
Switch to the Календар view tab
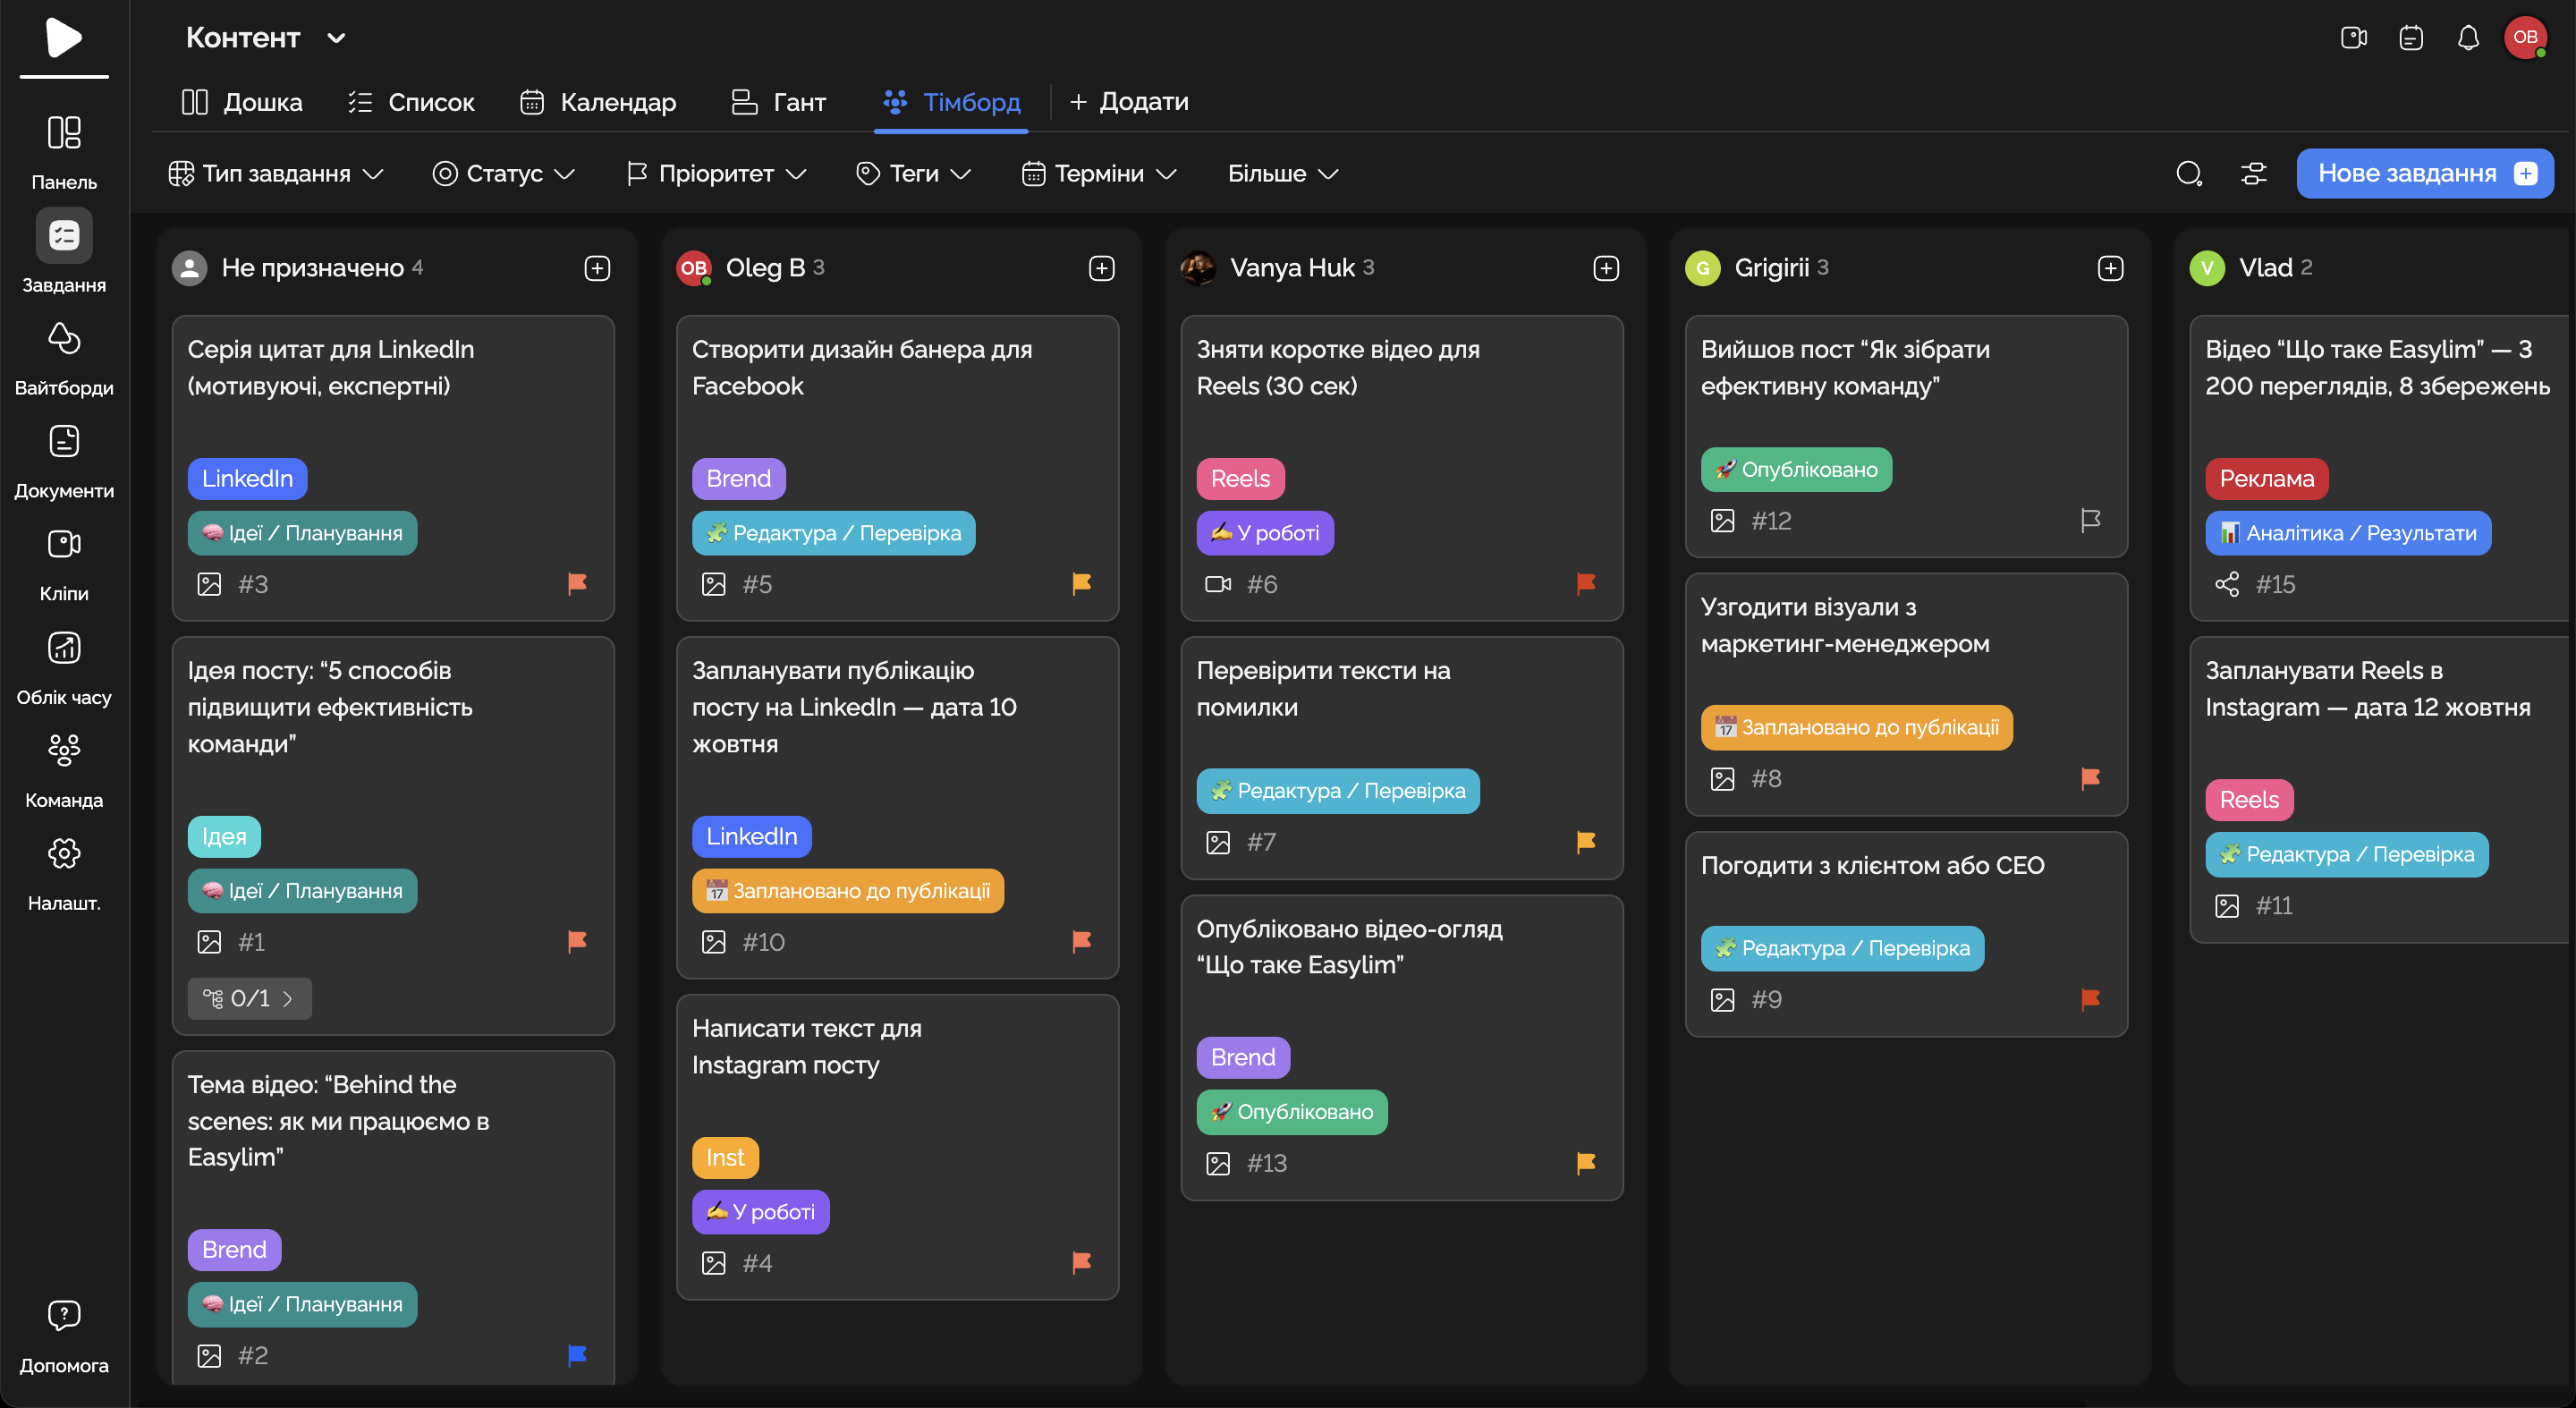point(598,102)
